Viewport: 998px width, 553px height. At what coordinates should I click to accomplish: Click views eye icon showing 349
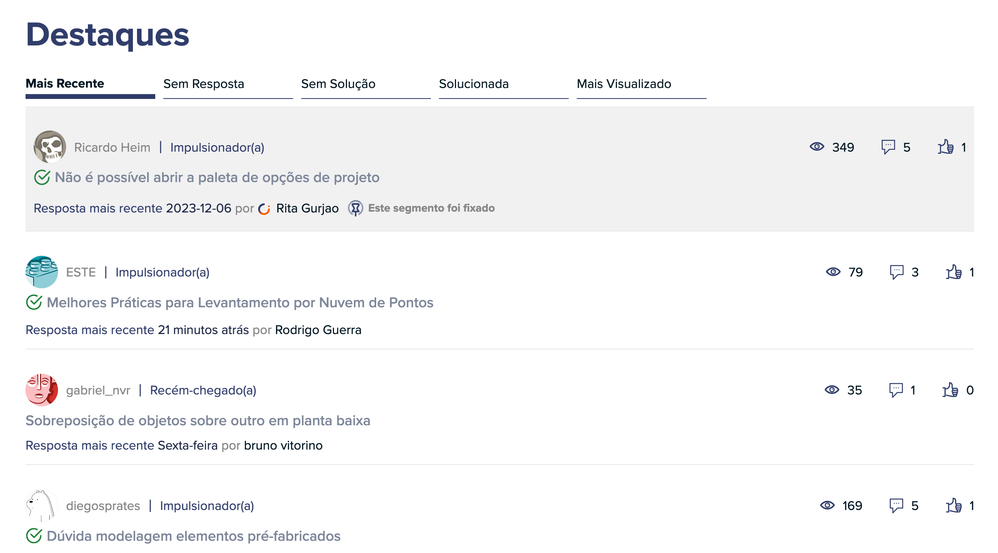tap(817, 147)
